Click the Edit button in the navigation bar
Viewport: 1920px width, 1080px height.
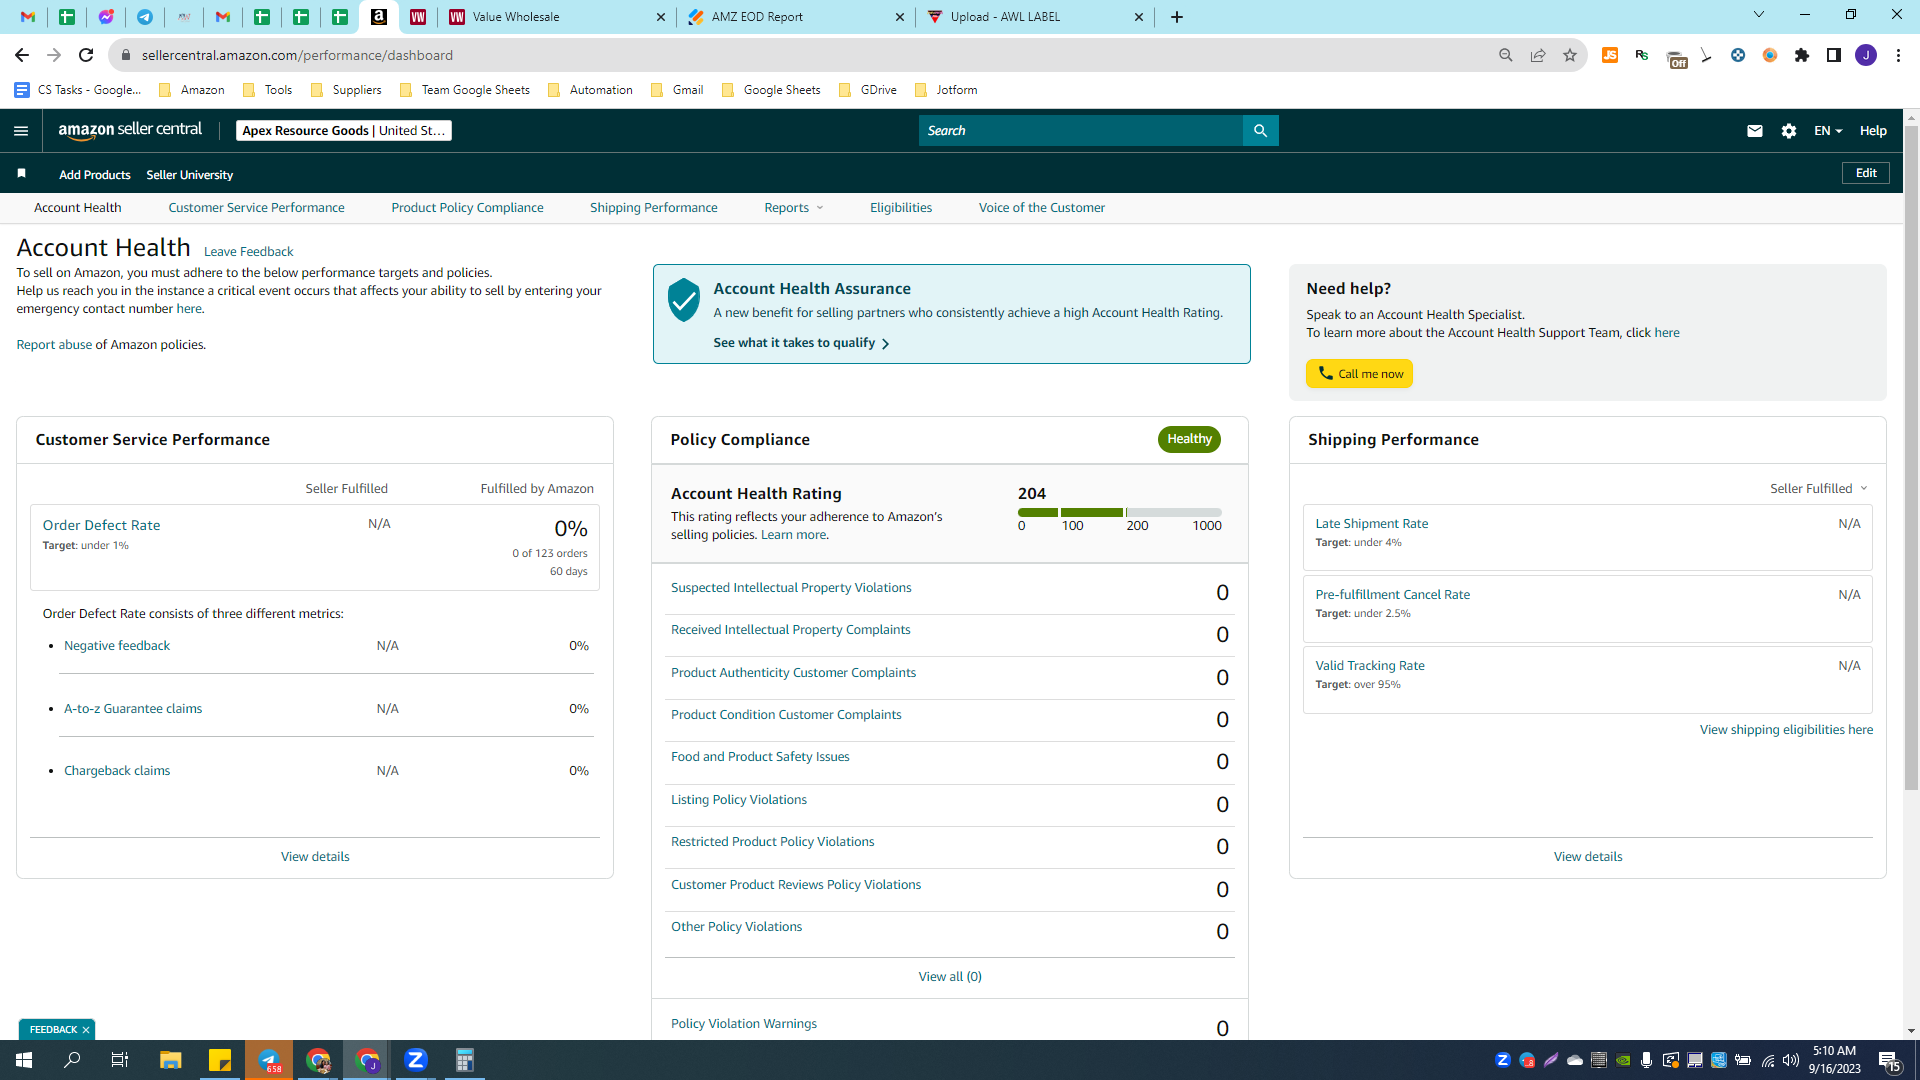[x=1866, y=173]
